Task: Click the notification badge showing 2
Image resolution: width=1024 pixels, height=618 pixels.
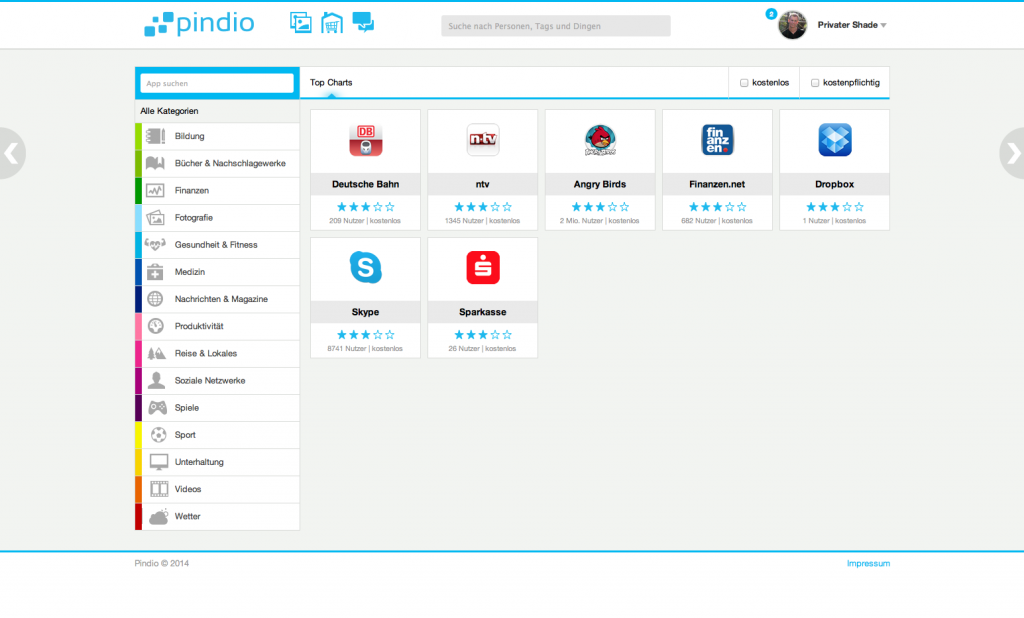Action: 771,14
